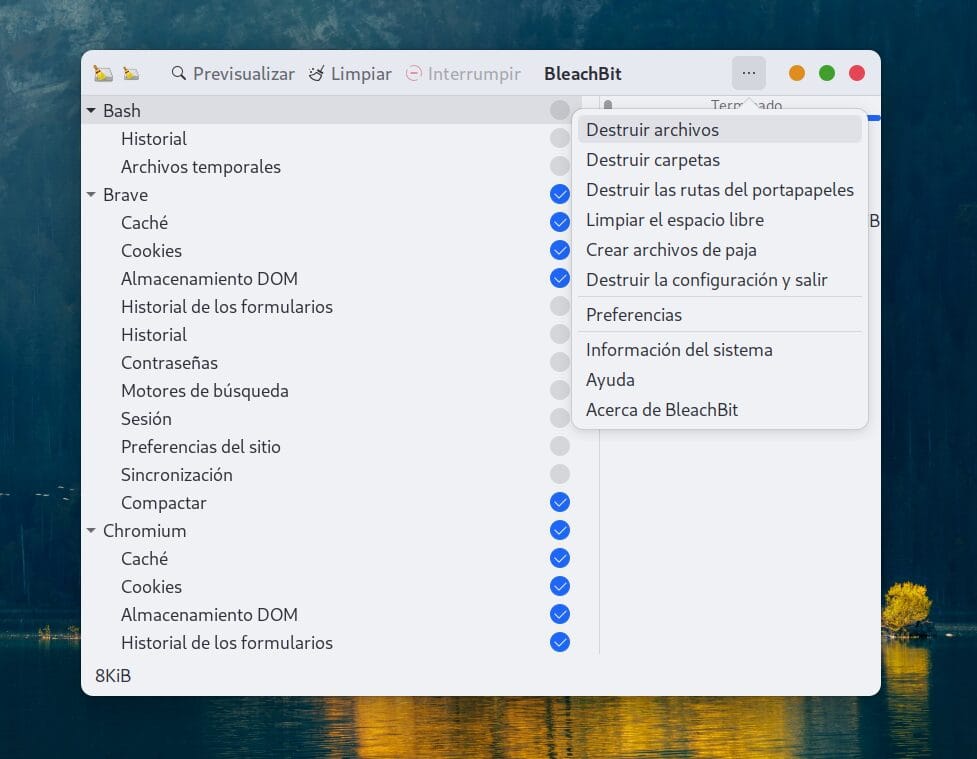Enable Bash Historial checkbox
Screen dimensions: 977x759
(x=560, y=138)
